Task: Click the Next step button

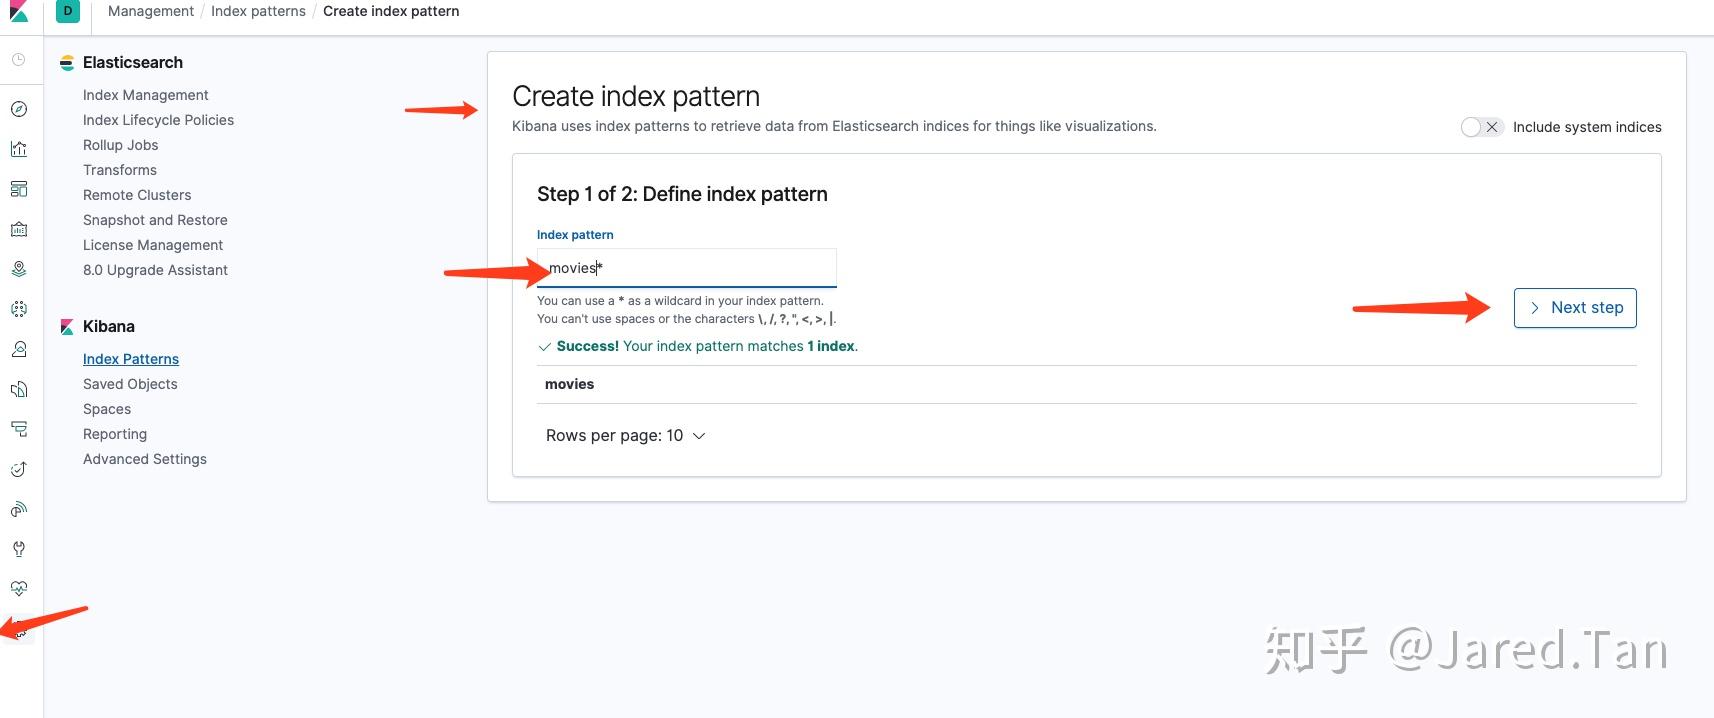Action: [1575, 308]
